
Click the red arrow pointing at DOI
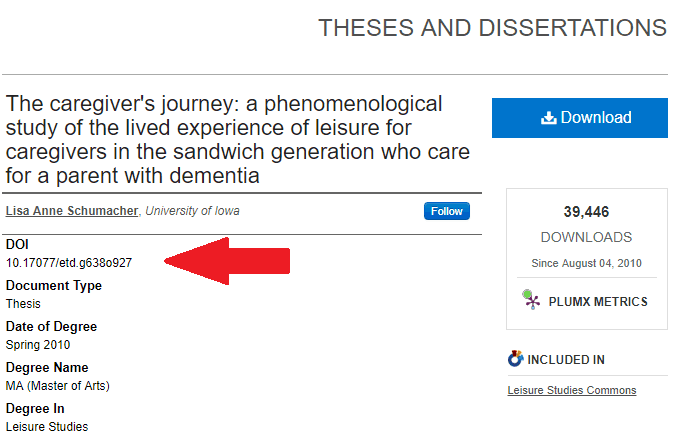(227, 261)
